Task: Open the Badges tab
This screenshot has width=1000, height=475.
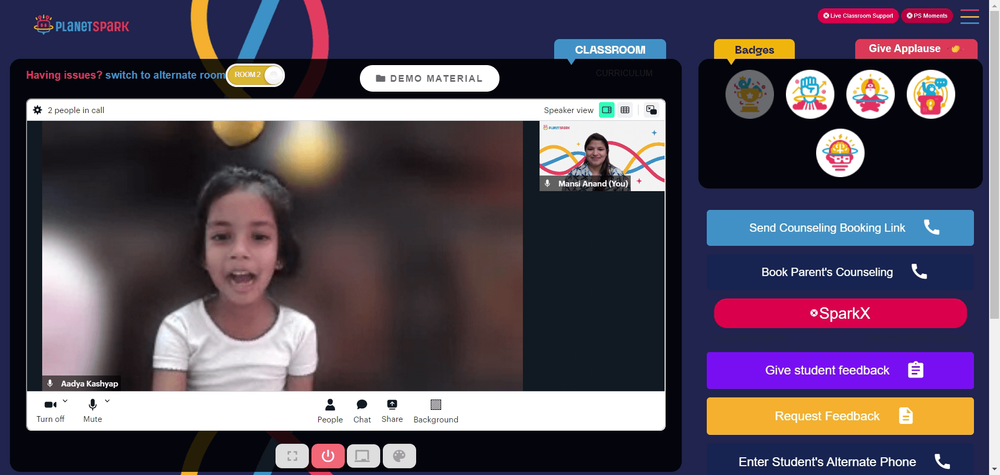Action: click(754, 50)
